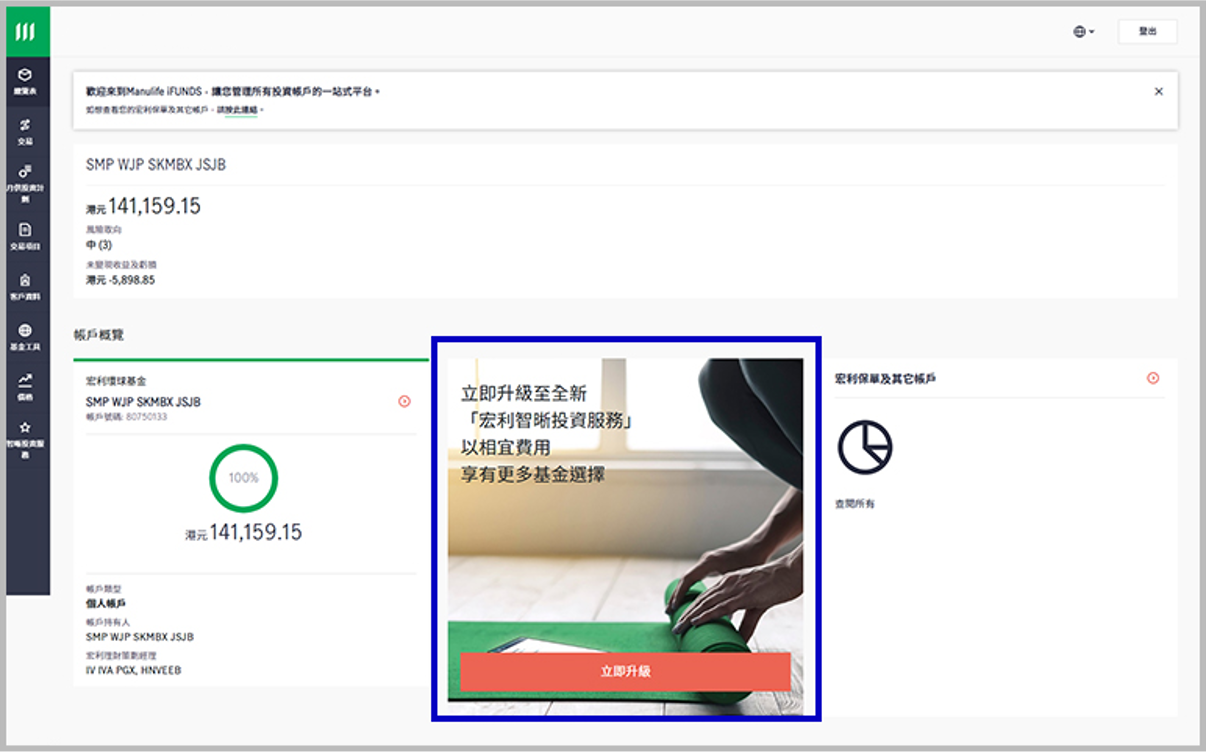Click the 港元 -5,898.85 loss value
The image size is (1209, 752).
[120, 280]
